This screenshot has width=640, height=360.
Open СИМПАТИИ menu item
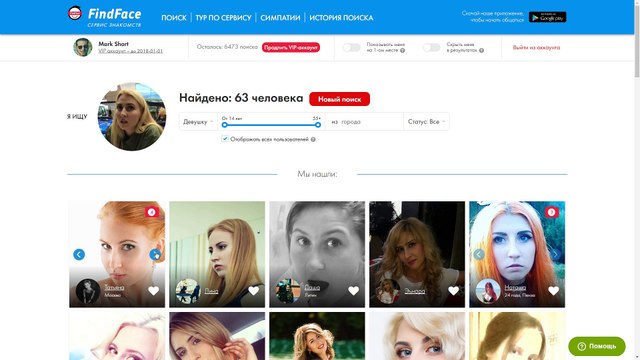click(280, 18)
